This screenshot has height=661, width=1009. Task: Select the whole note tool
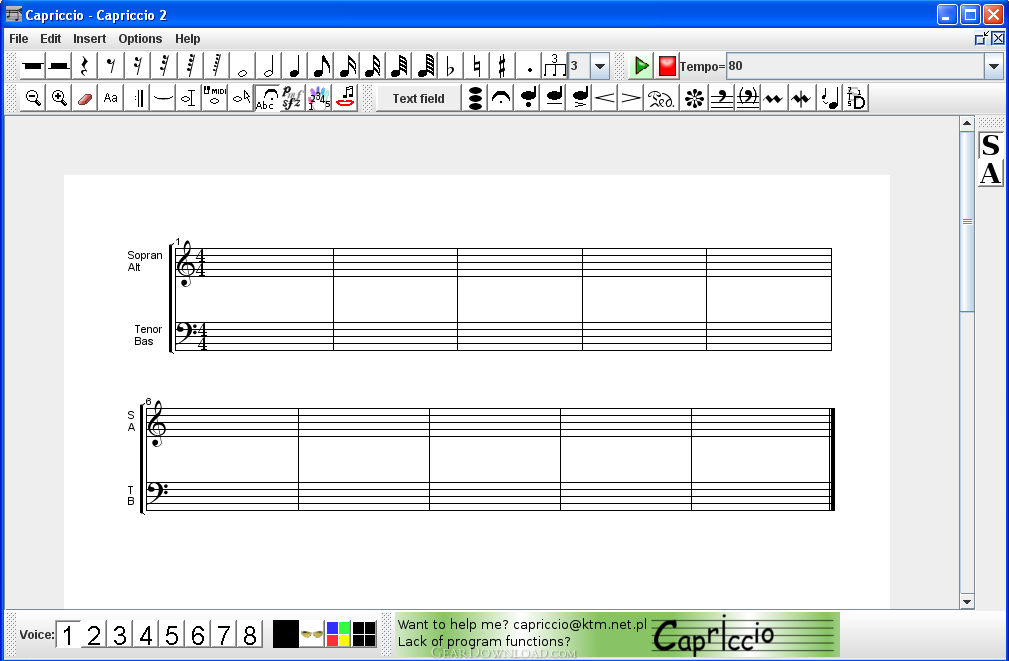tap(243, 66)
